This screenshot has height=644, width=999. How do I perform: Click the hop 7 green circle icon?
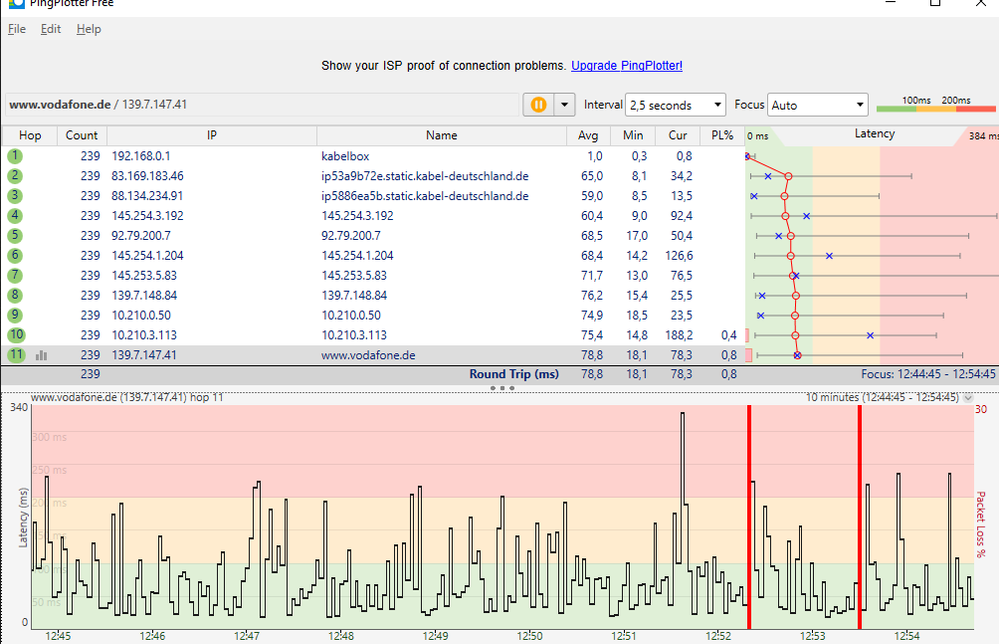tap(15, 275)
